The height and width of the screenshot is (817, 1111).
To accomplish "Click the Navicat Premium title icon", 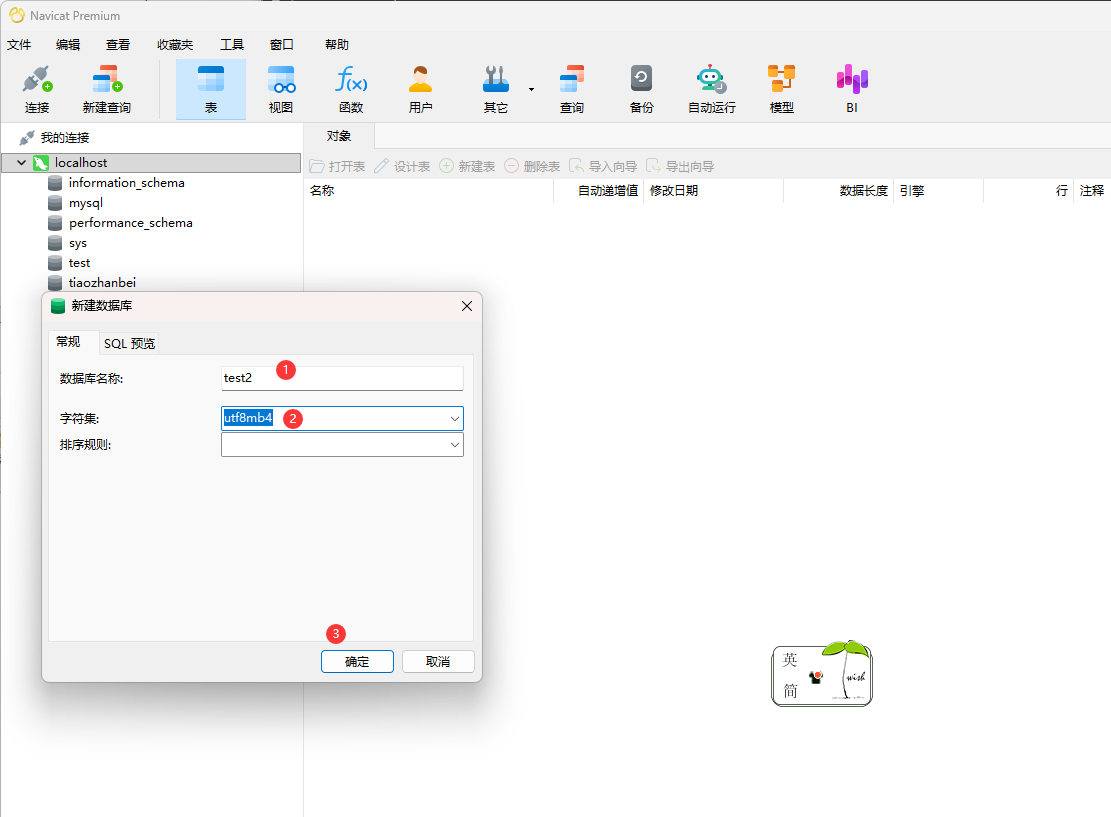I will pos(17,15).
